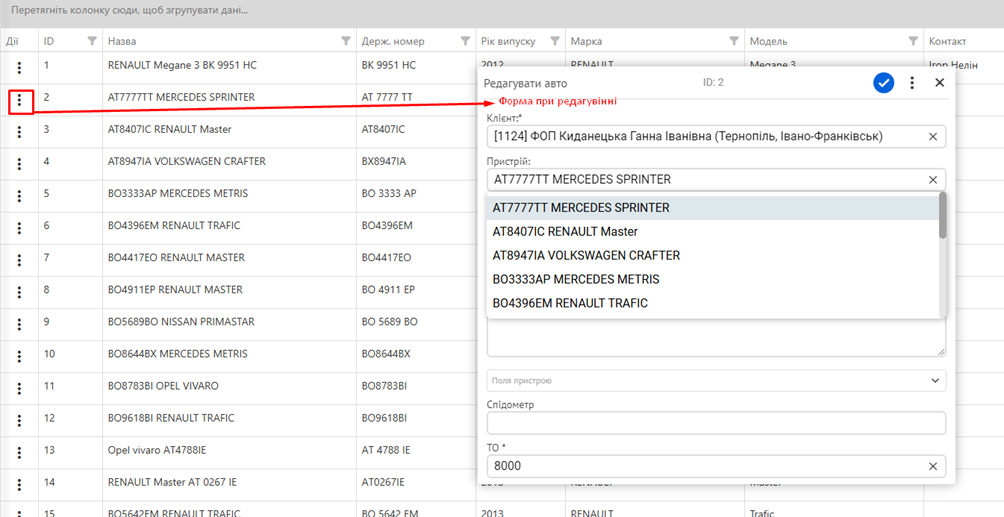Viewport: 1004px width, 517px height.
Task: Open actions menu for BO8783BI OPEL VIVARO row
Action: (20, 388)
